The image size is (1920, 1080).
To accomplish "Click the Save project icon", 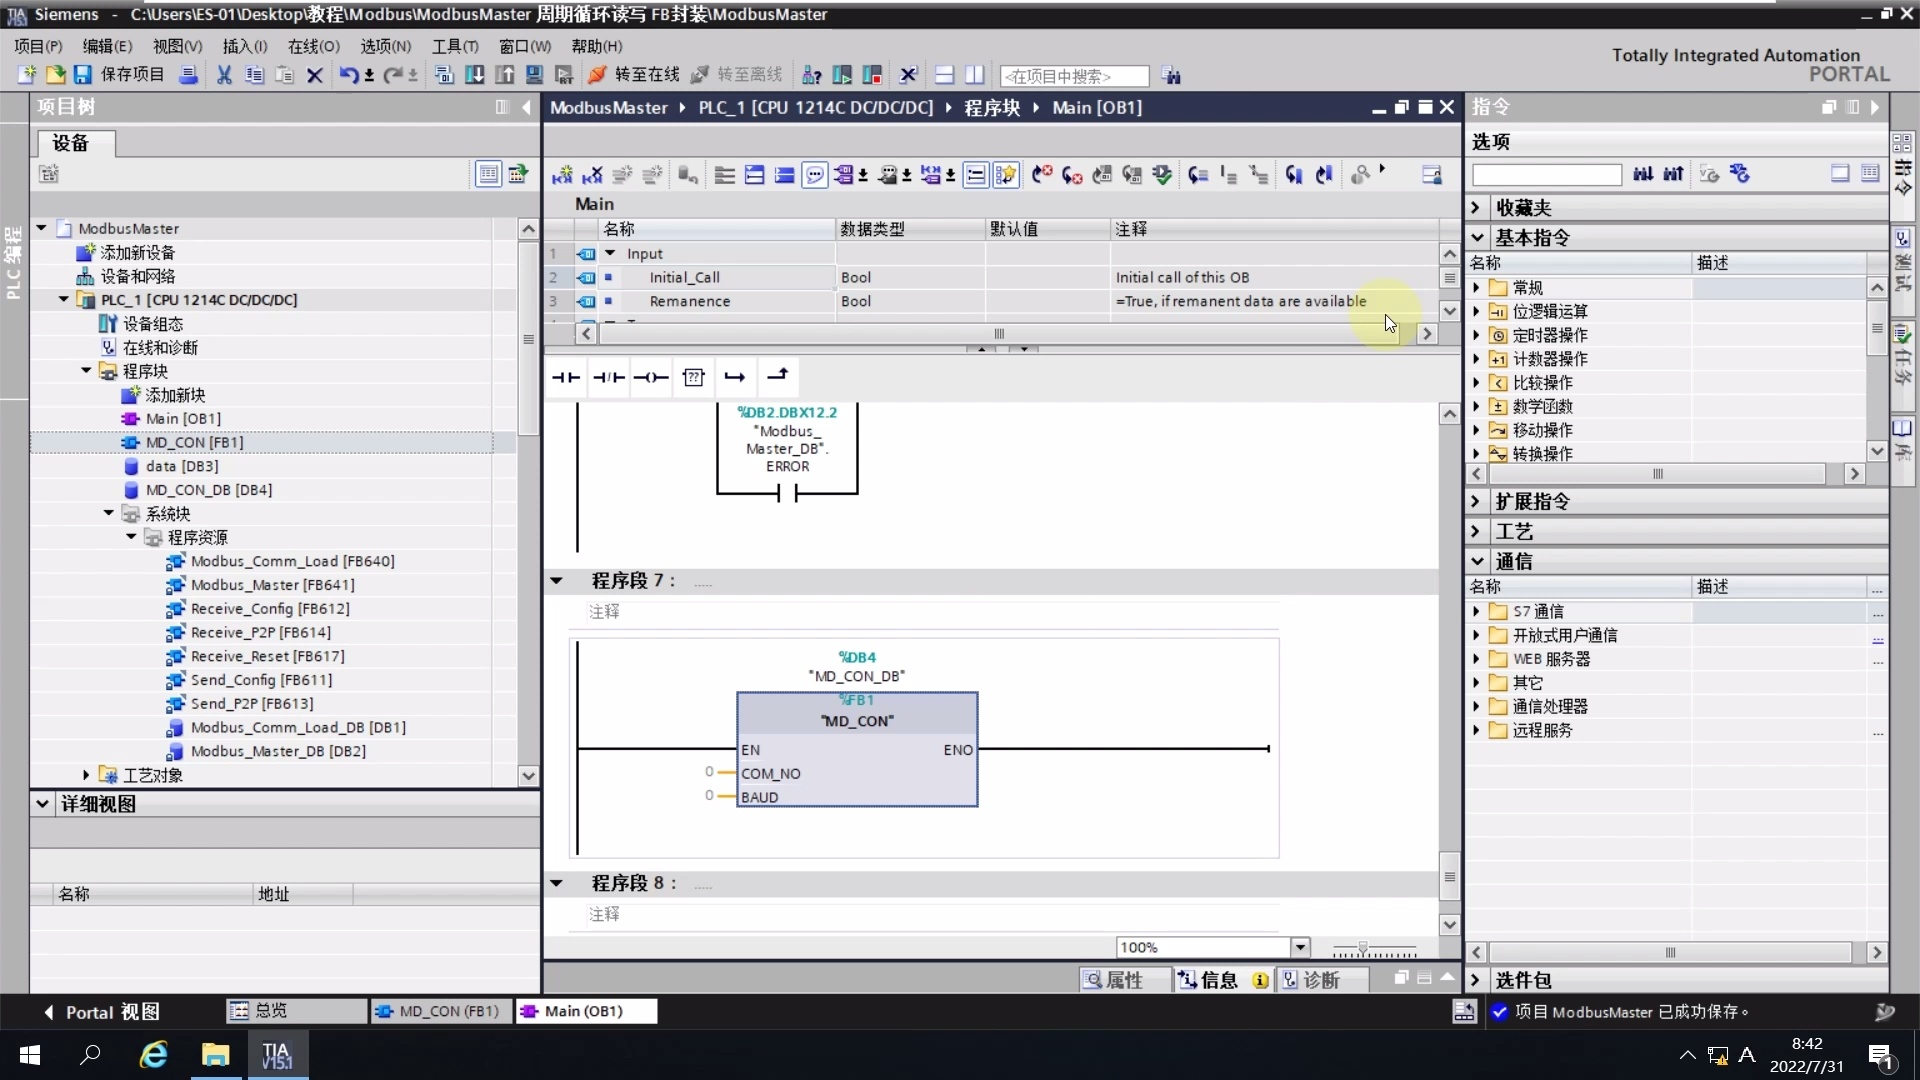I will [81, 75].
